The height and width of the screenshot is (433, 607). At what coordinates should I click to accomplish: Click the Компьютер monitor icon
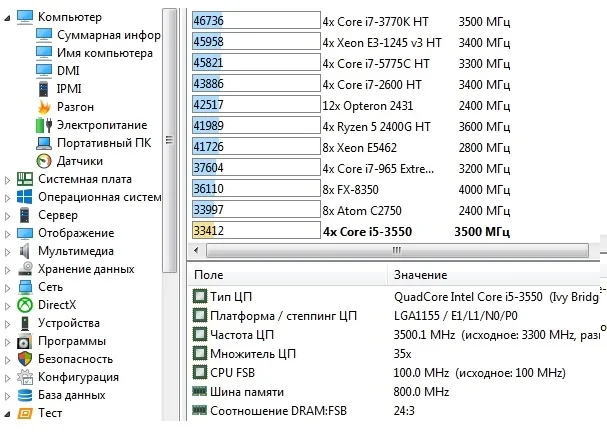[x=25, y=17]
